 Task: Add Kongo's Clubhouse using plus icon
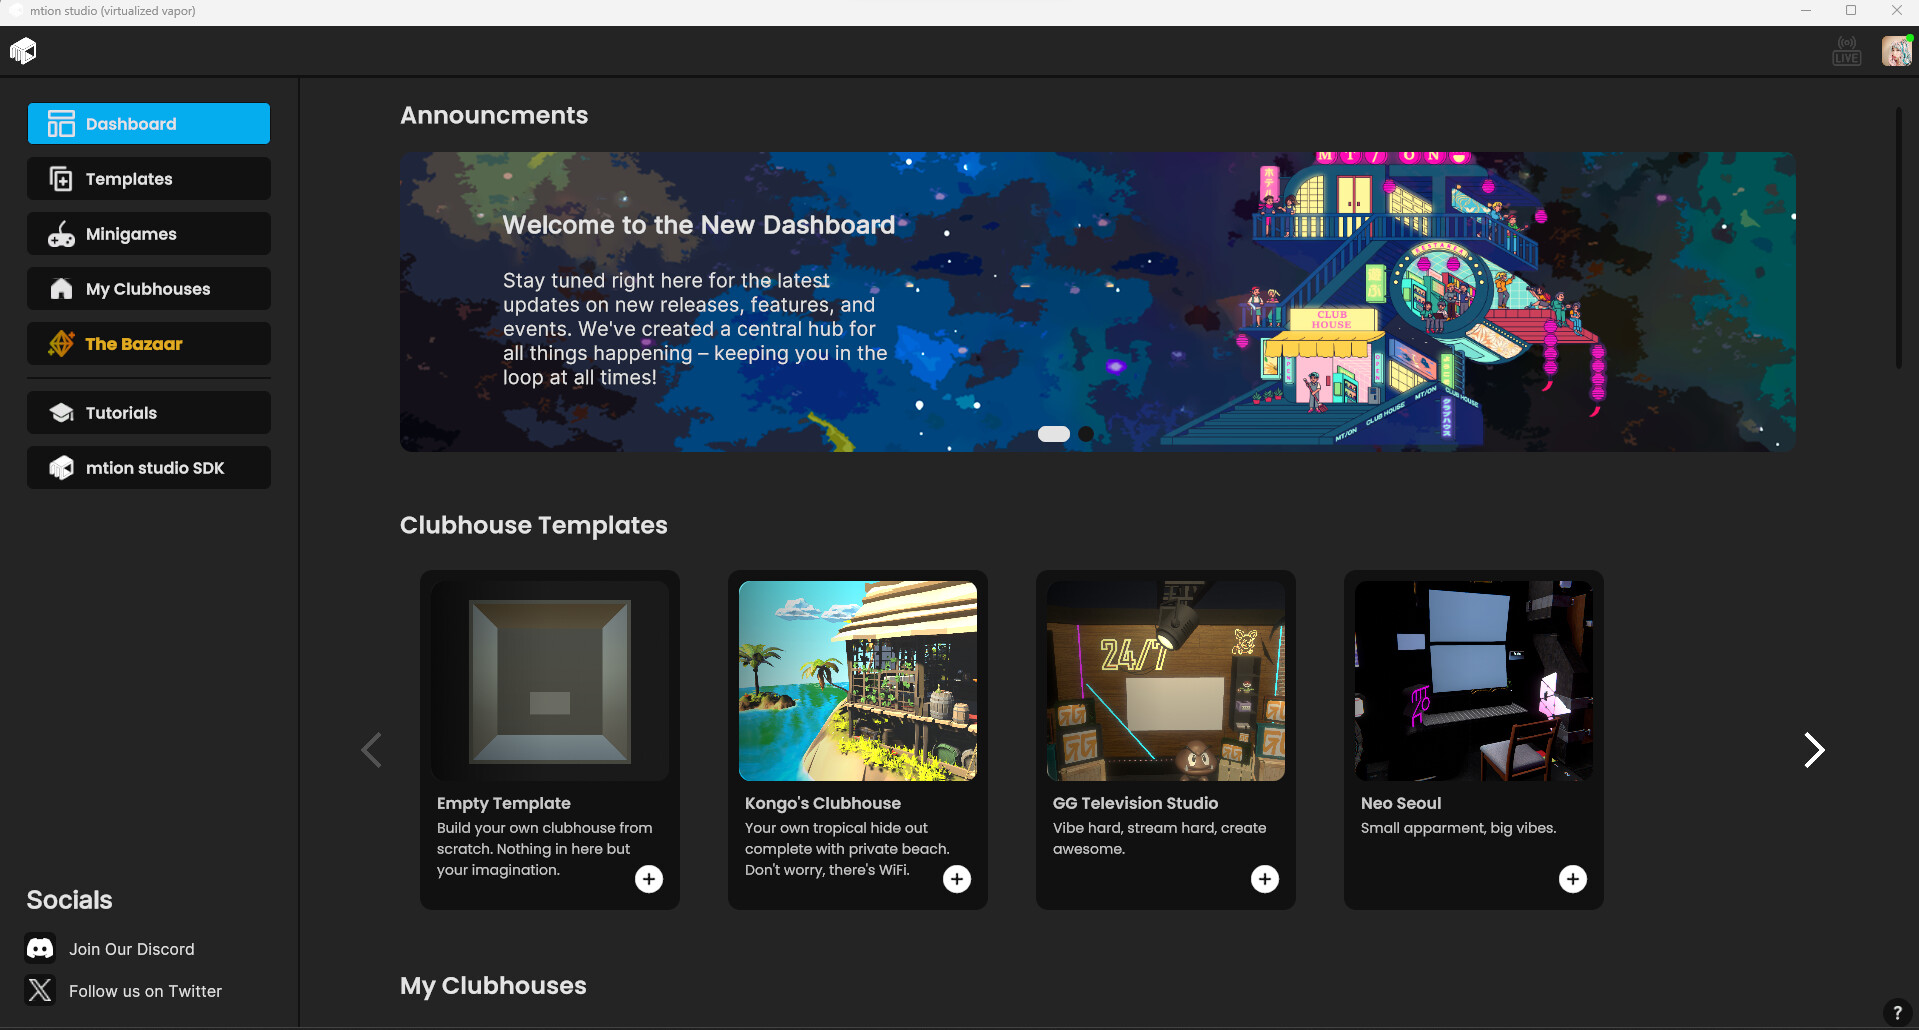coord(957,878)
